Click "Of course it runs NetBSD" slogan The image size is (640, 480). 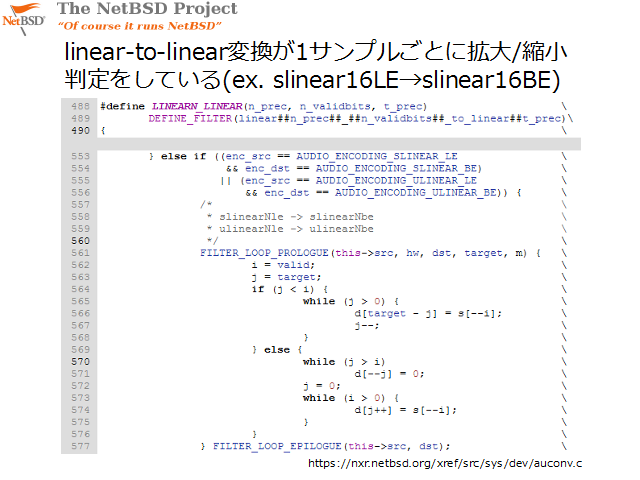140,26
